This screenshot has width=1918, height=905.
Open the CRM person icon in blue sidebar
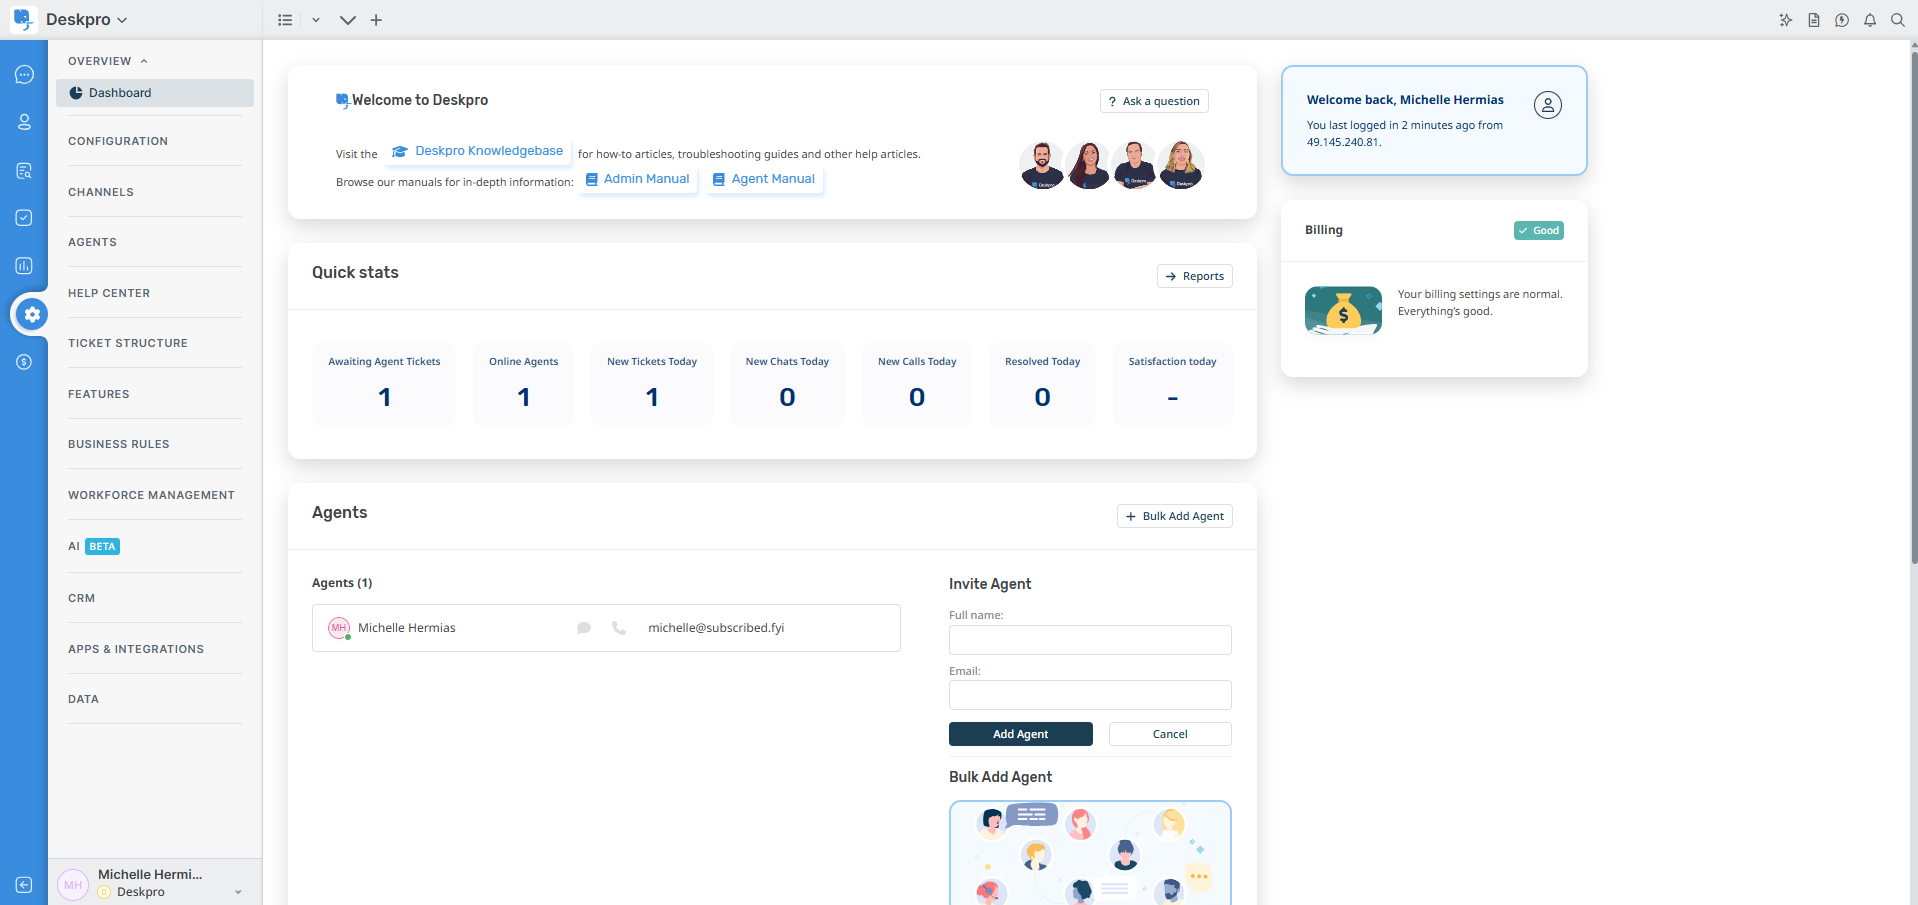pos(24,122)
